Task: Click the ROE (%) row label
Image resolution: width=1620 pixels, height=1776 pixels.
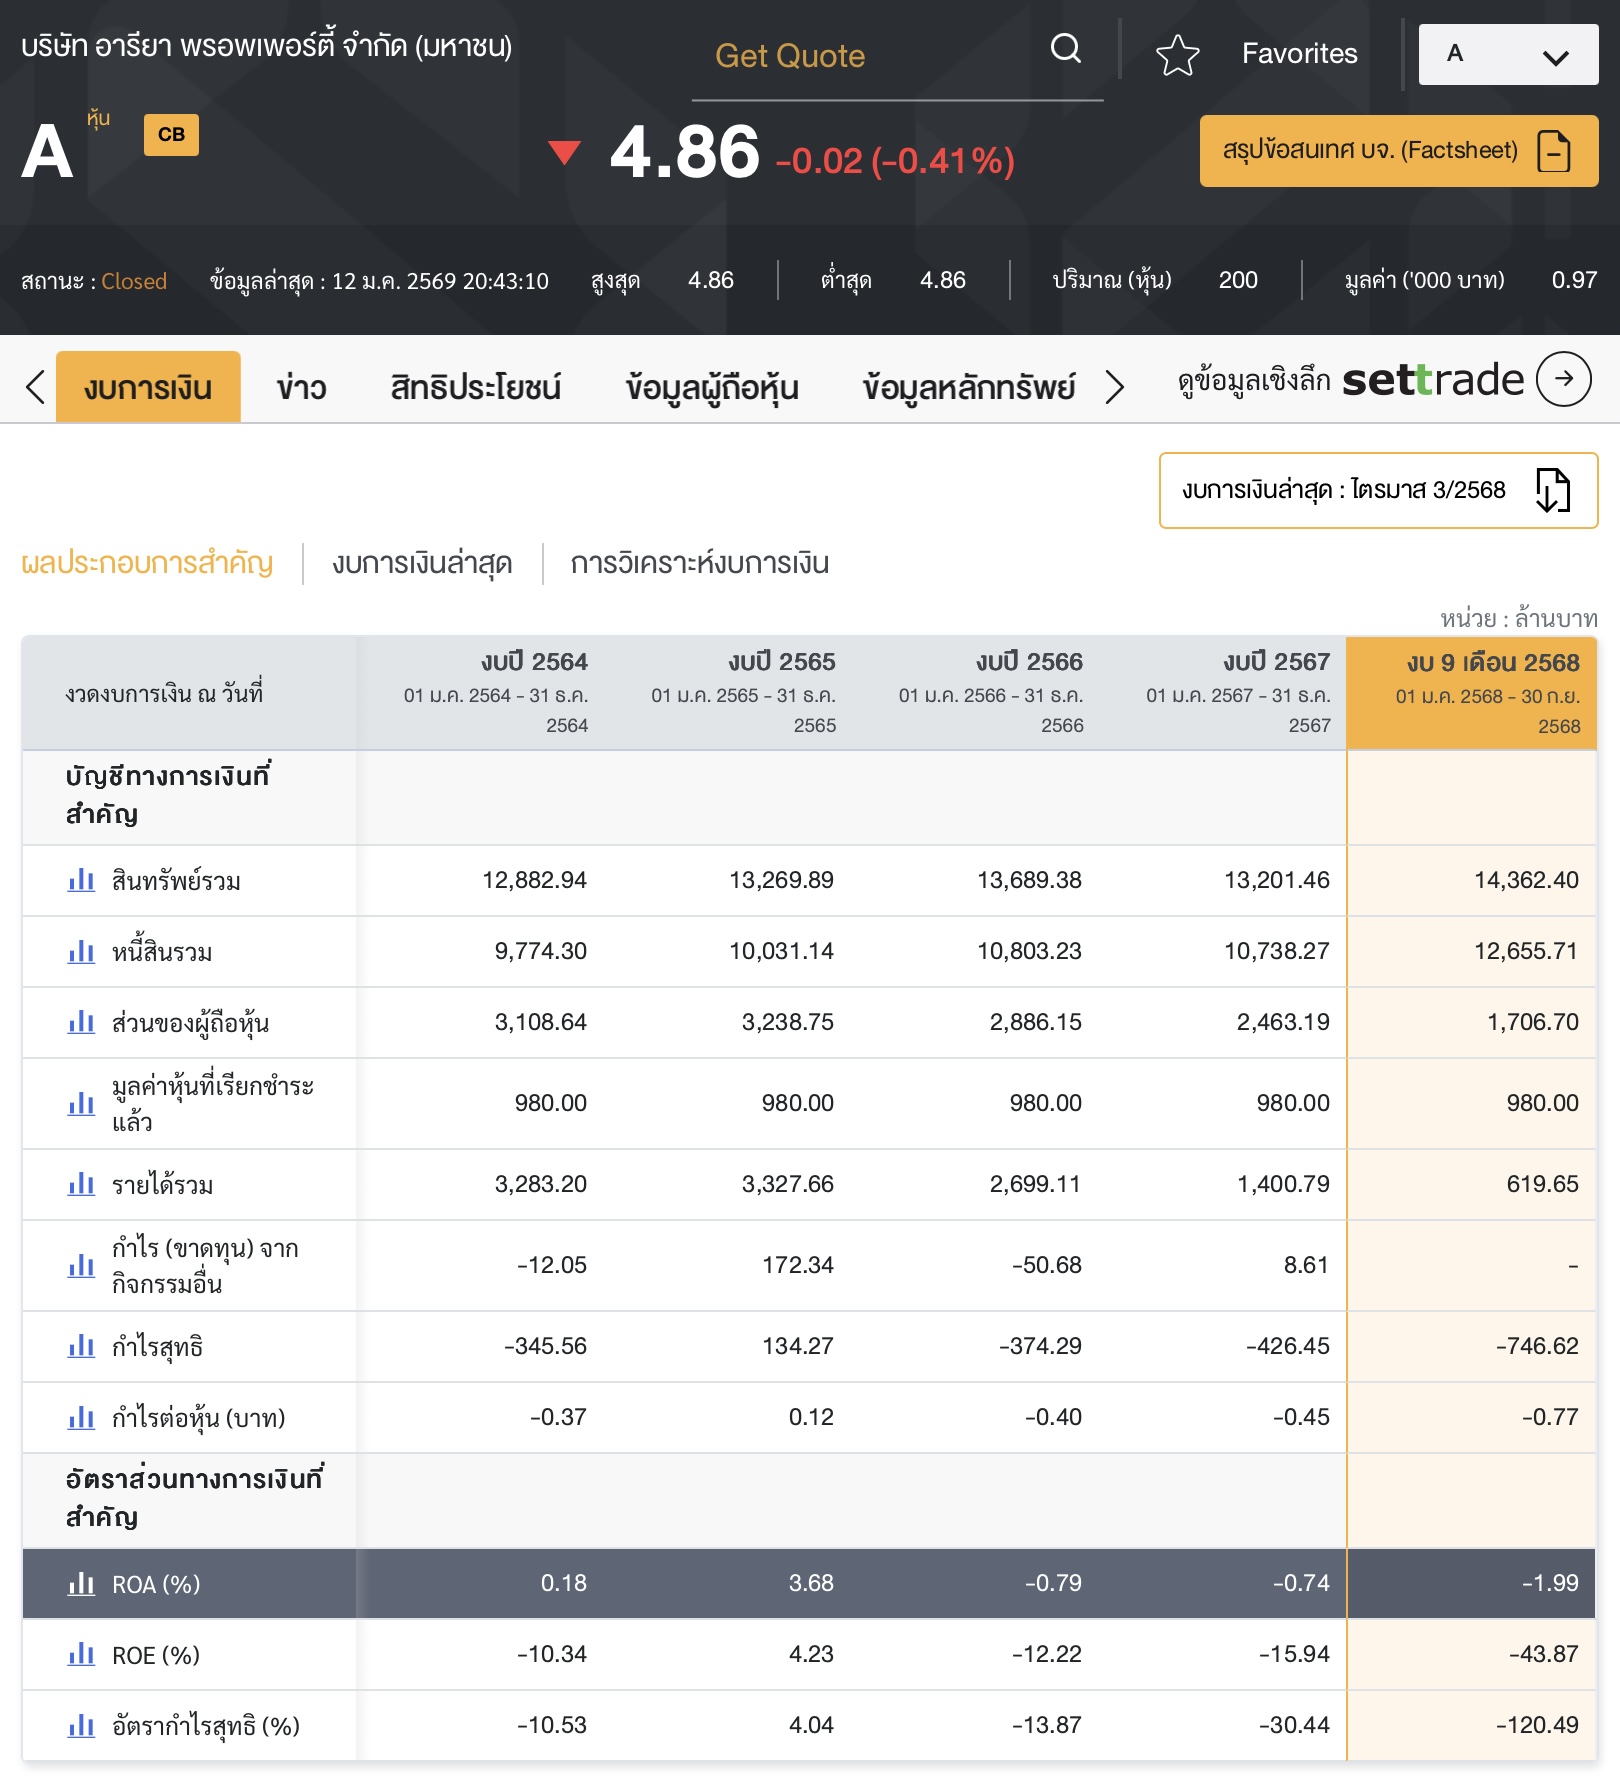Action: pyautogui.click(x=156, y=1656)
